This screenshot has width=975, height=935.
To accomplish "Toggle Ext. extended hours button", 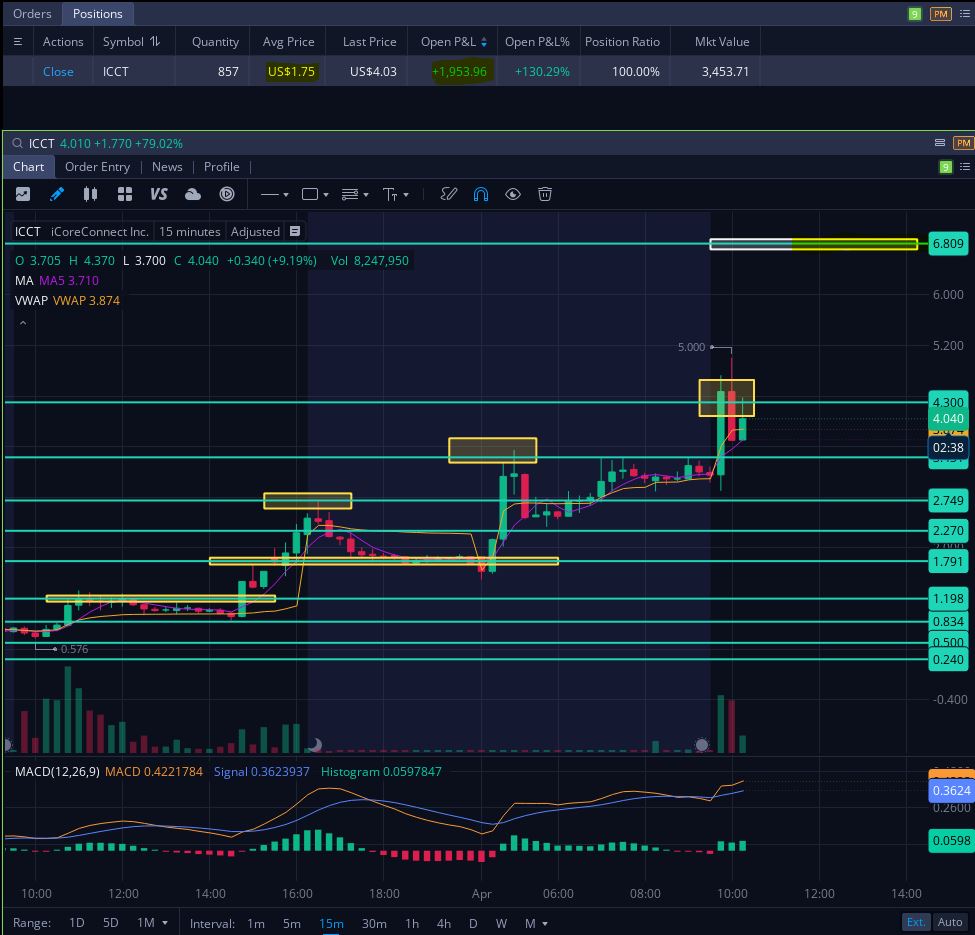I will [916, 922].
